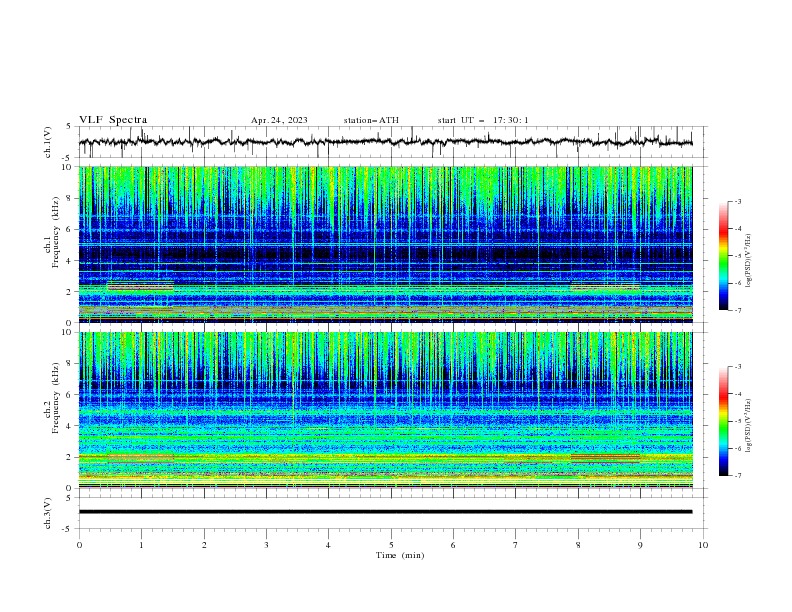Click the "-5" tick on ch.3(V) axis
The height and width of the screenshot is (612, 792).
(x=68, y=529)
